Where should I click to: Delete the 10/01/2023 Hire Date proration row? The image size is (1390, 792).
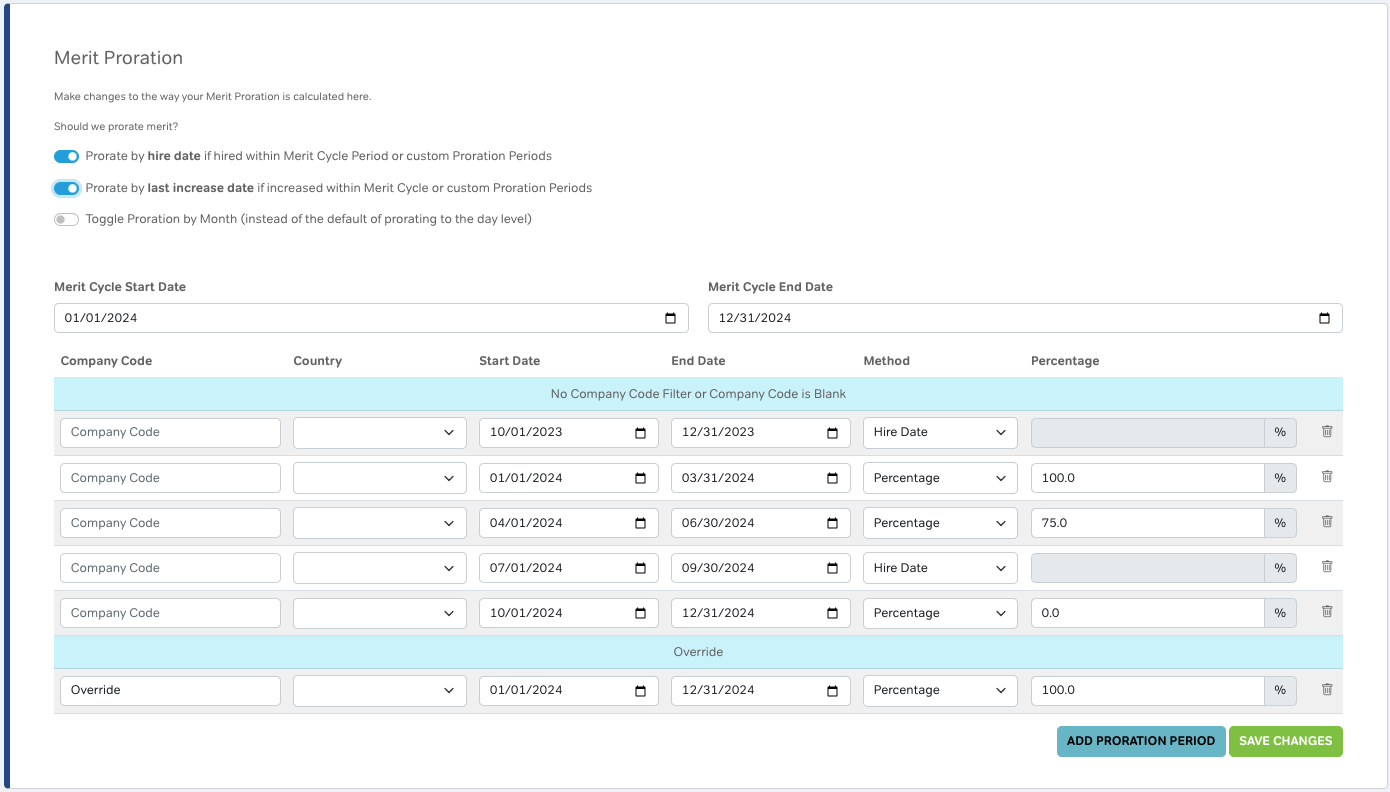[x=1327, y=432]
